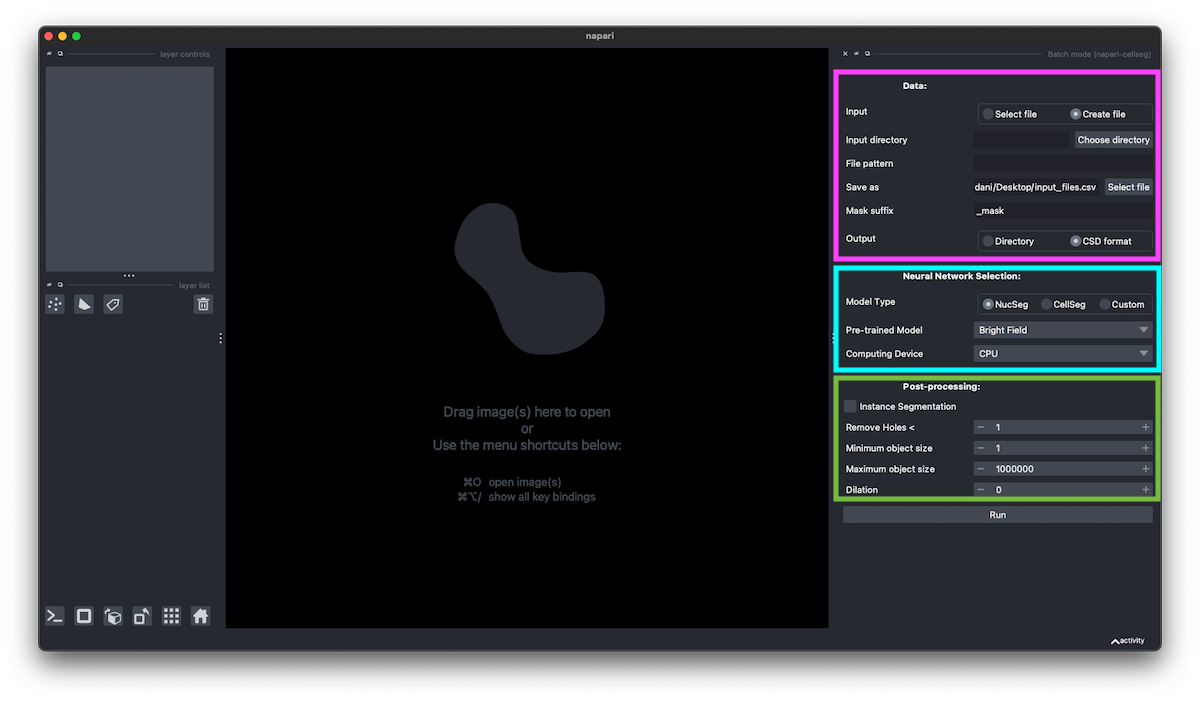Toggle 2D/3D view with square icon
Image resolution: width=1200 pixels, height=702 pixels.
(x=84, y=616)
